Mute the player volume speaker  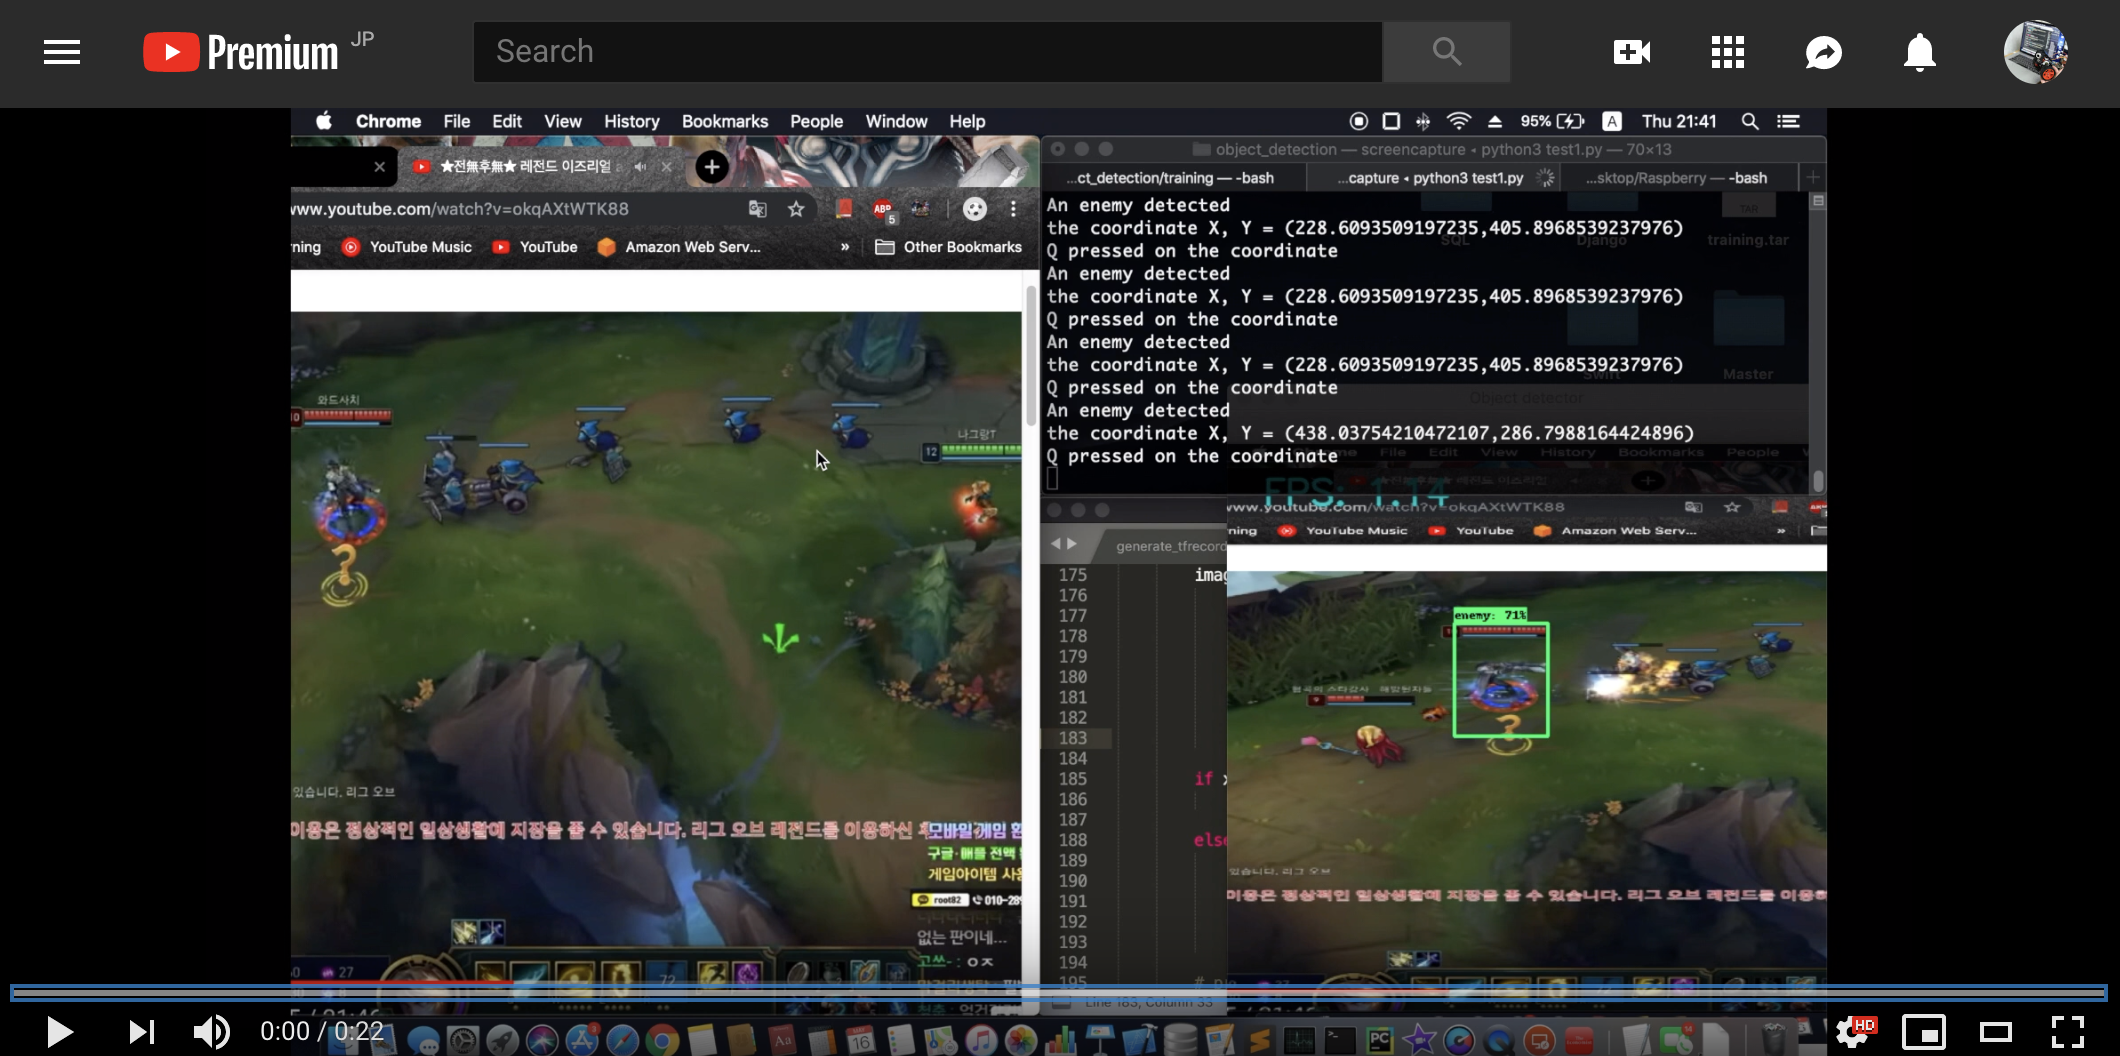tap(211, 1031)
